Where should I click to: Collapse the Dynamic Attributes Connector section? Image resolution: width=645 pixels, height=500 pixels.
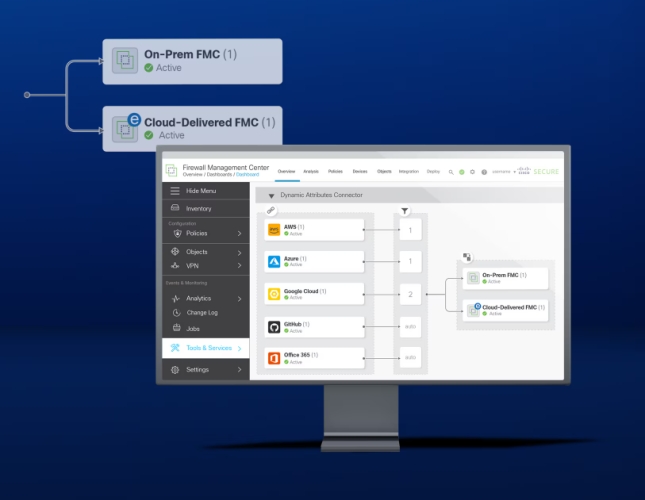(x=271, y=195)
